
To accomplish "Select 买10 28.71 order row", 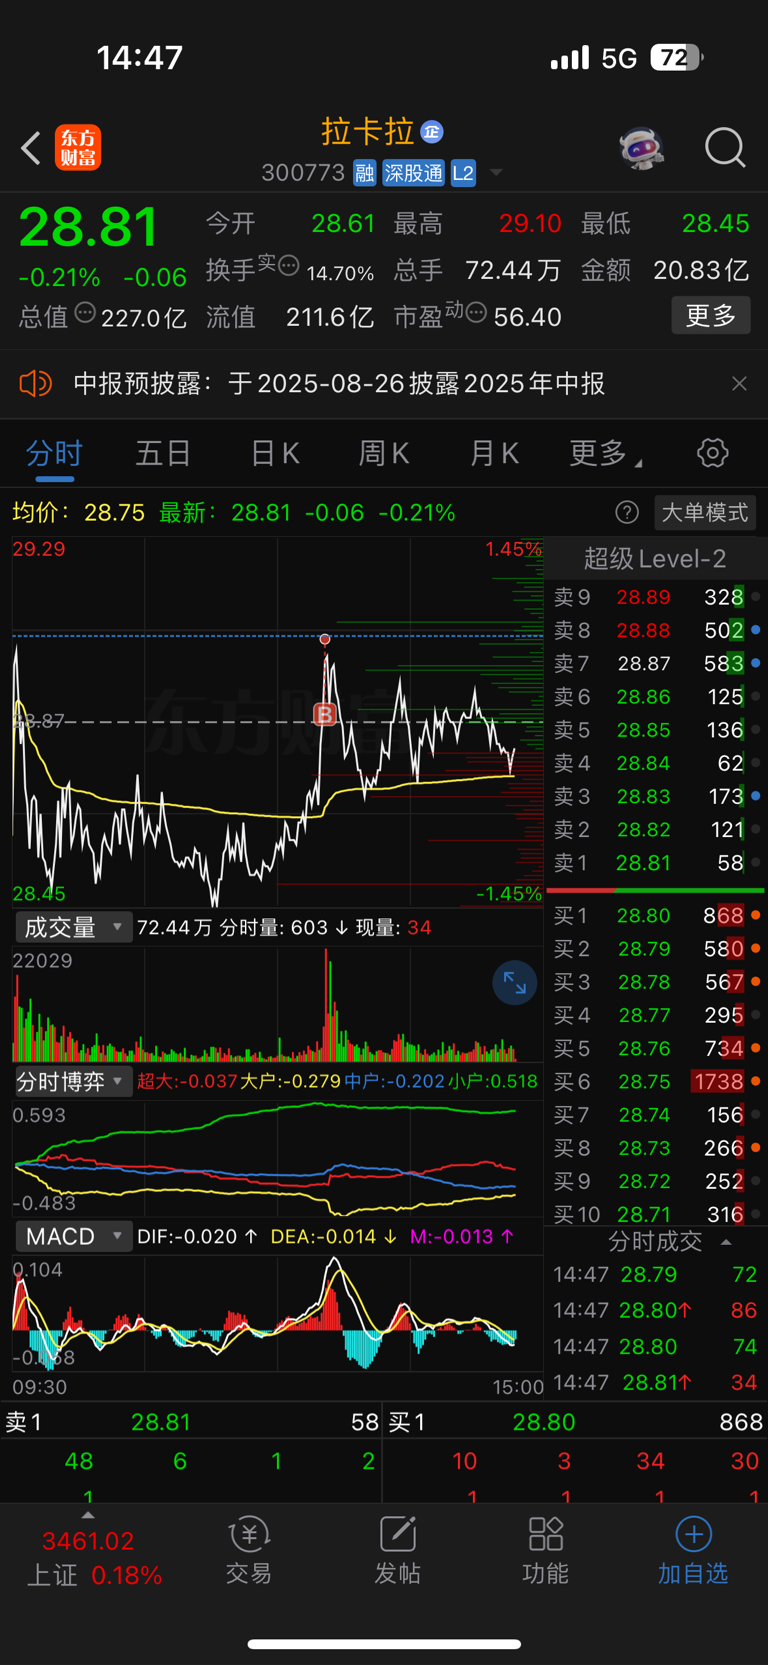I will [656, 1214].
